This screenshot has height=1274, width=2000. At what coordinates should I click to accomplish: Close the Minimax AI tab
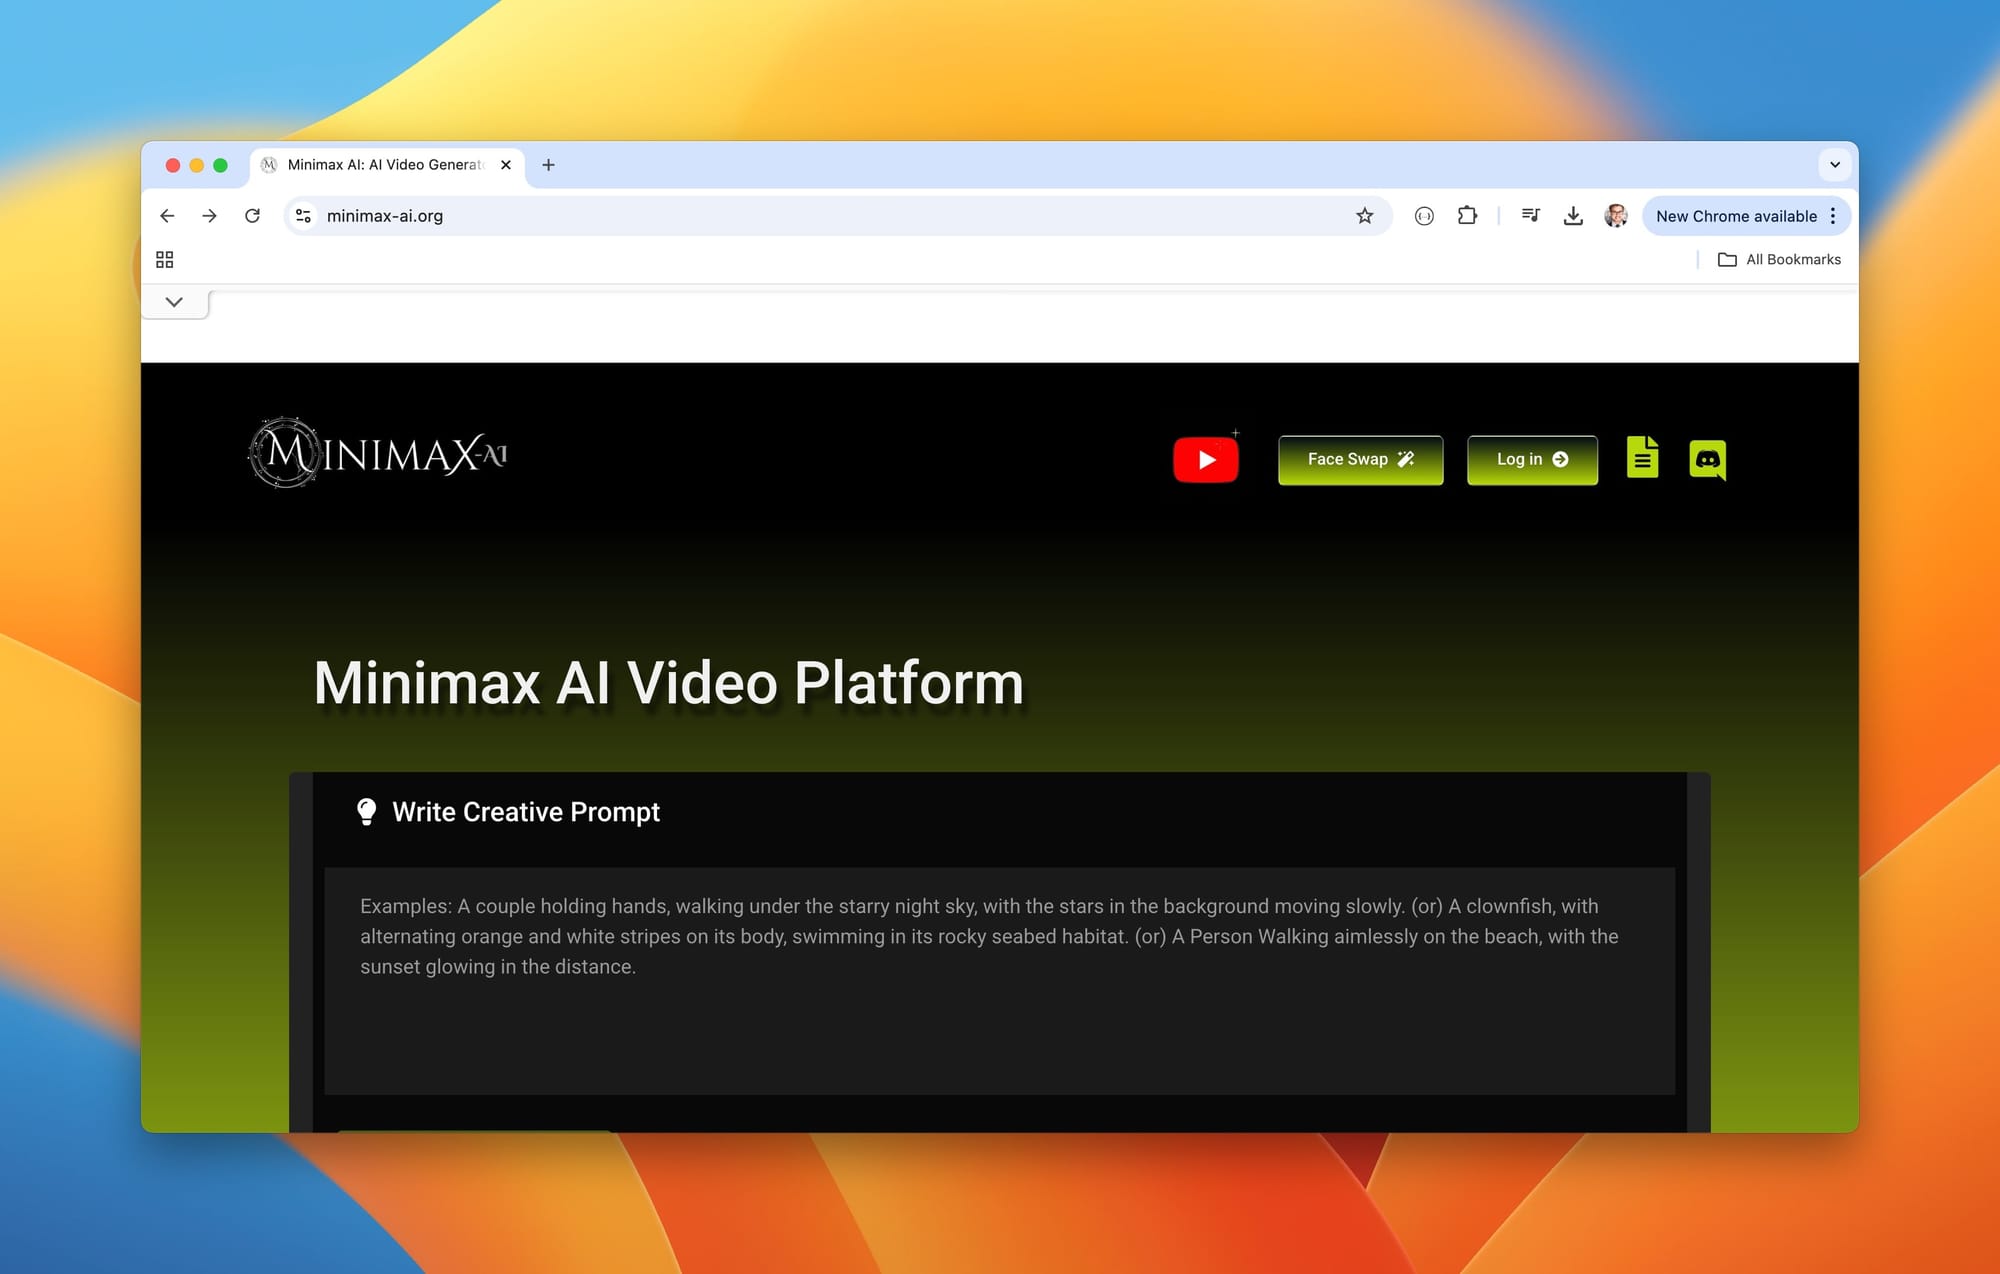[506, 165]
